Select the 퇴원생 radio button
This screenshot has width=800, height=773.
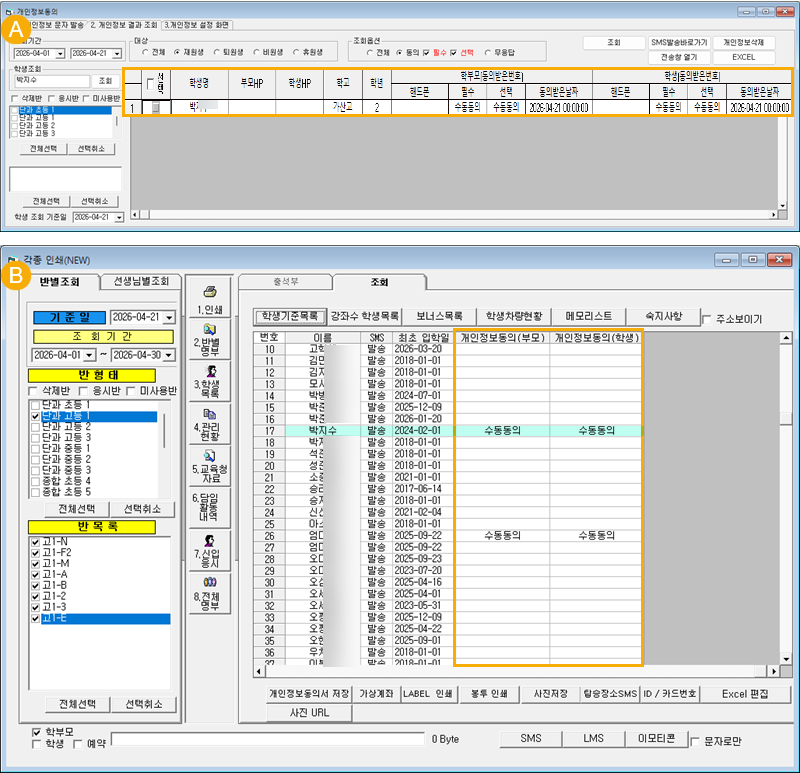click(219, 52)
